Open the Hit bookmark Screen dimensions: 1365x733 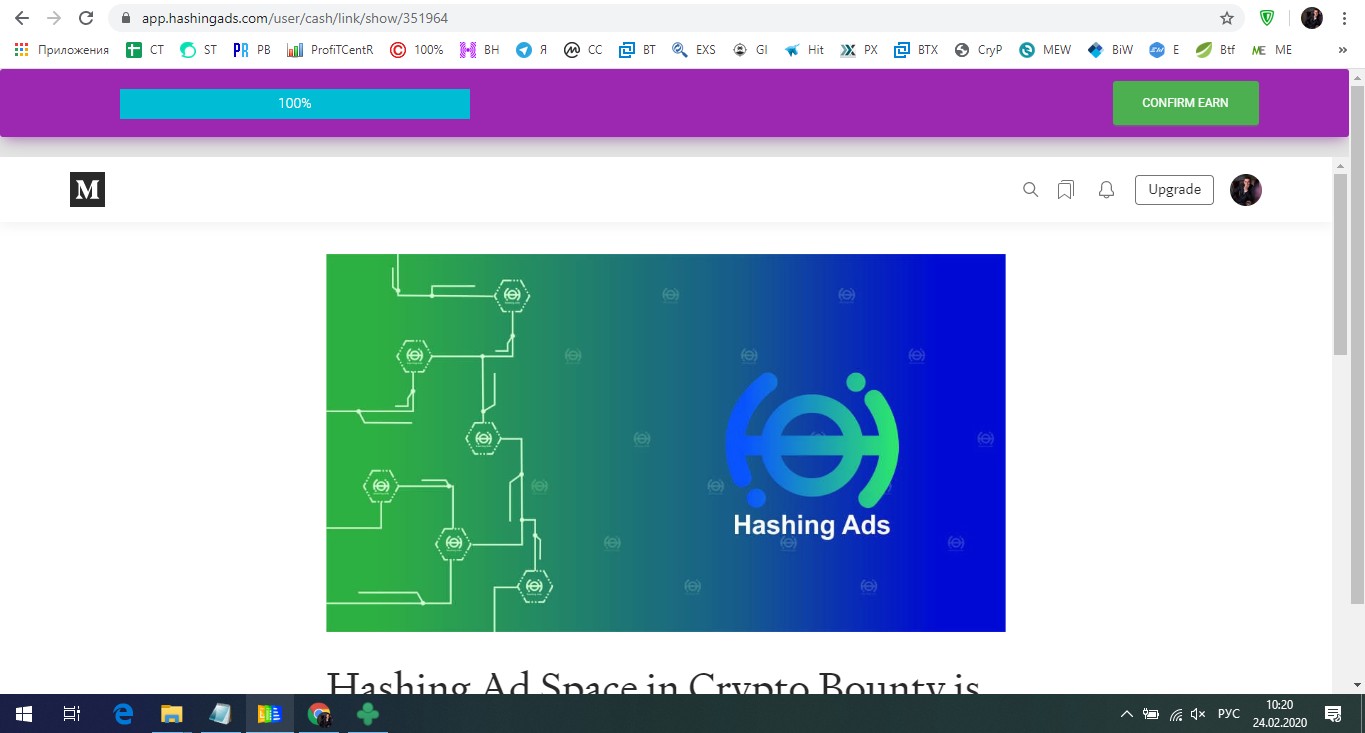804,50
